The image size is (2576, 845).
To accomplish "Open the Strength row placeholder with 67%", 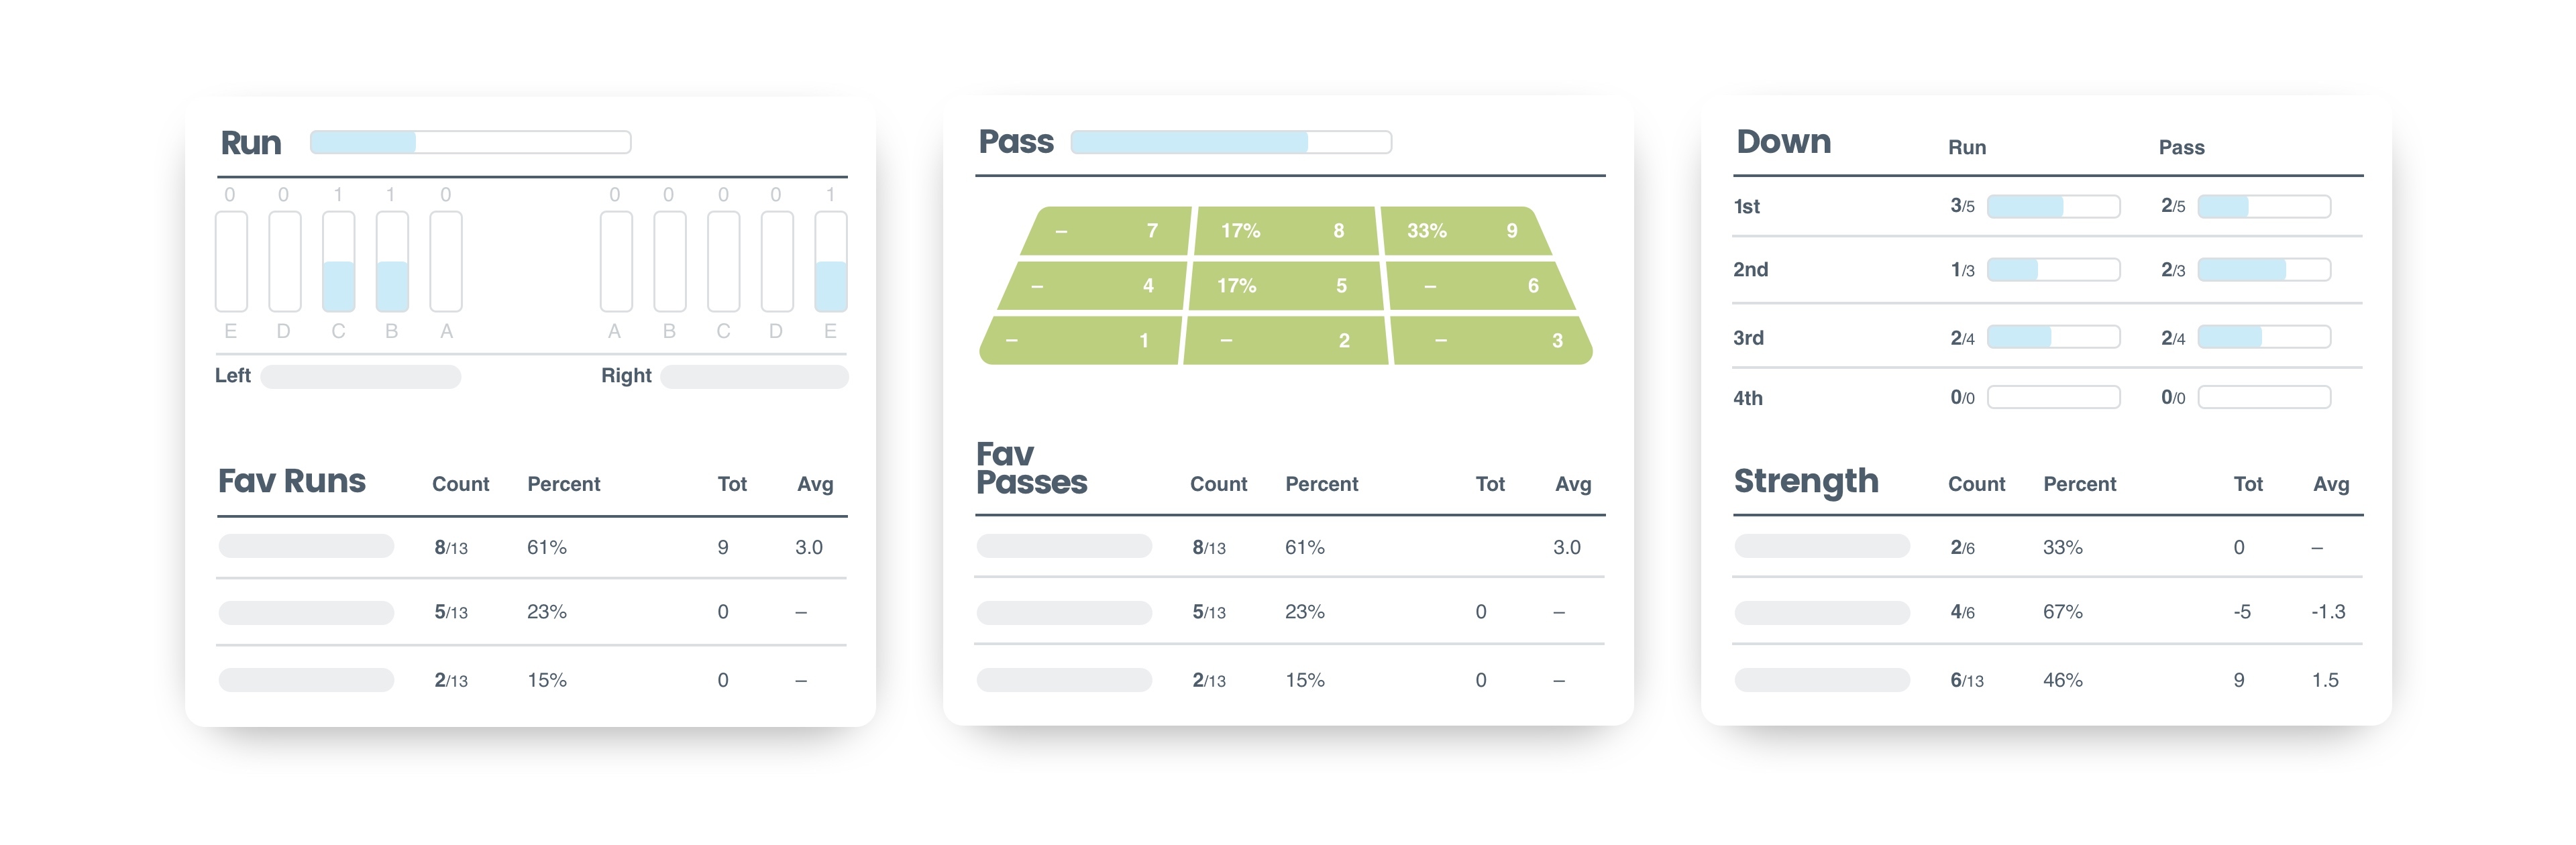I will [1822, 612].
